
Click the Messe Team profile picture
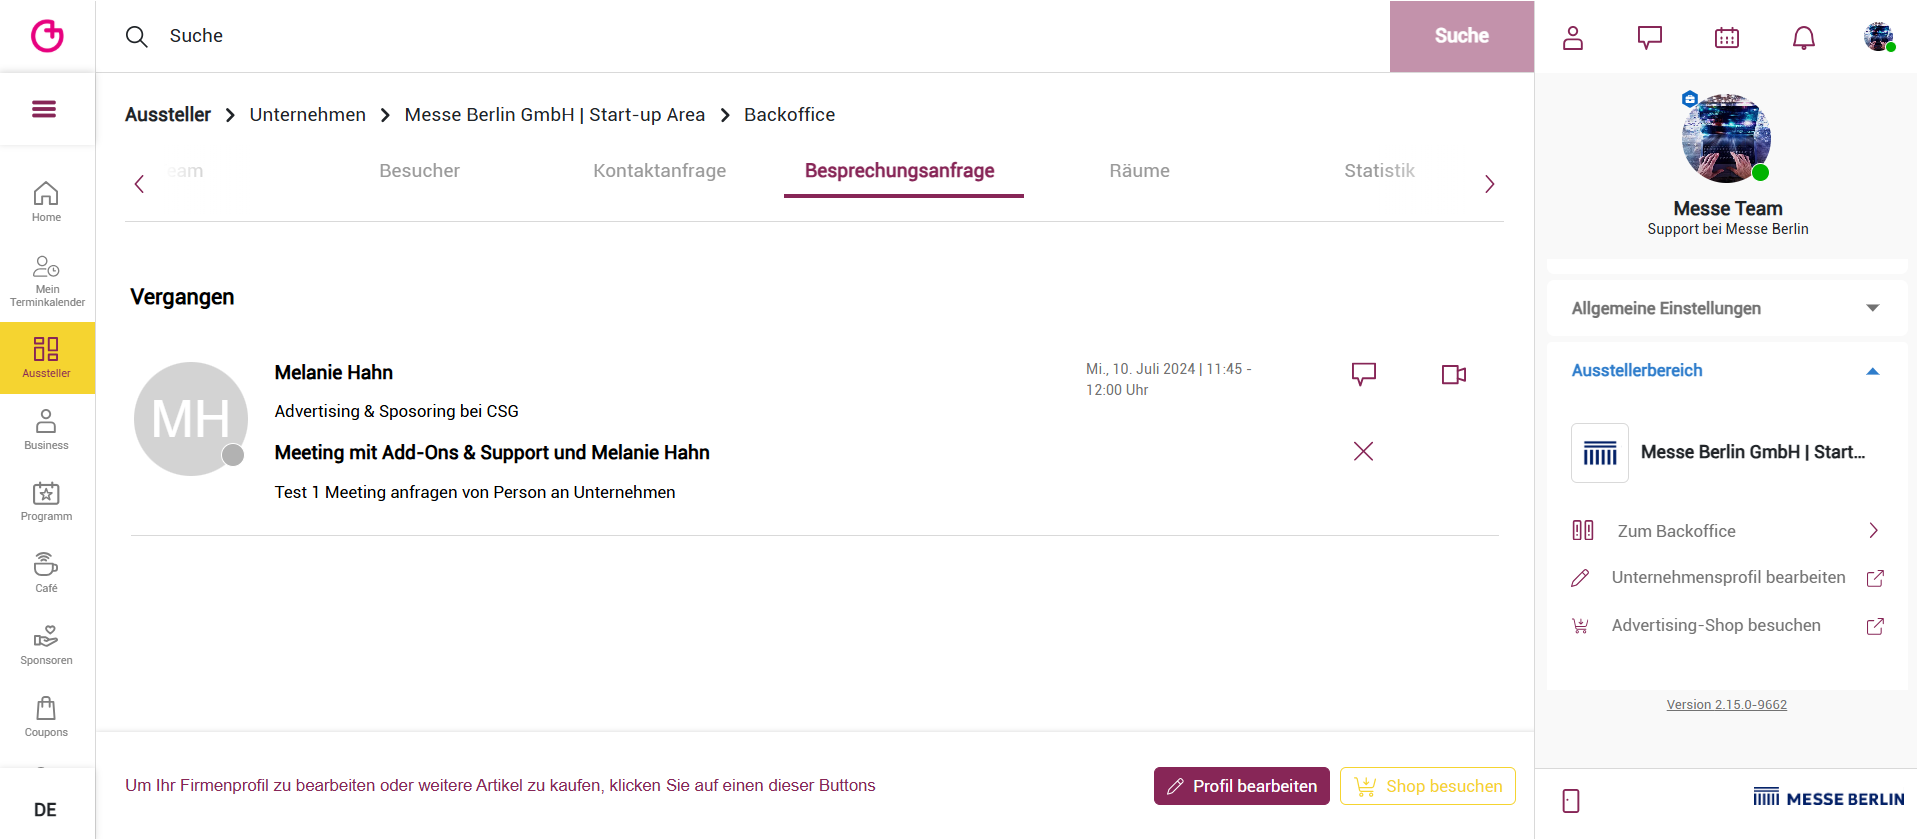point(1727,138)
